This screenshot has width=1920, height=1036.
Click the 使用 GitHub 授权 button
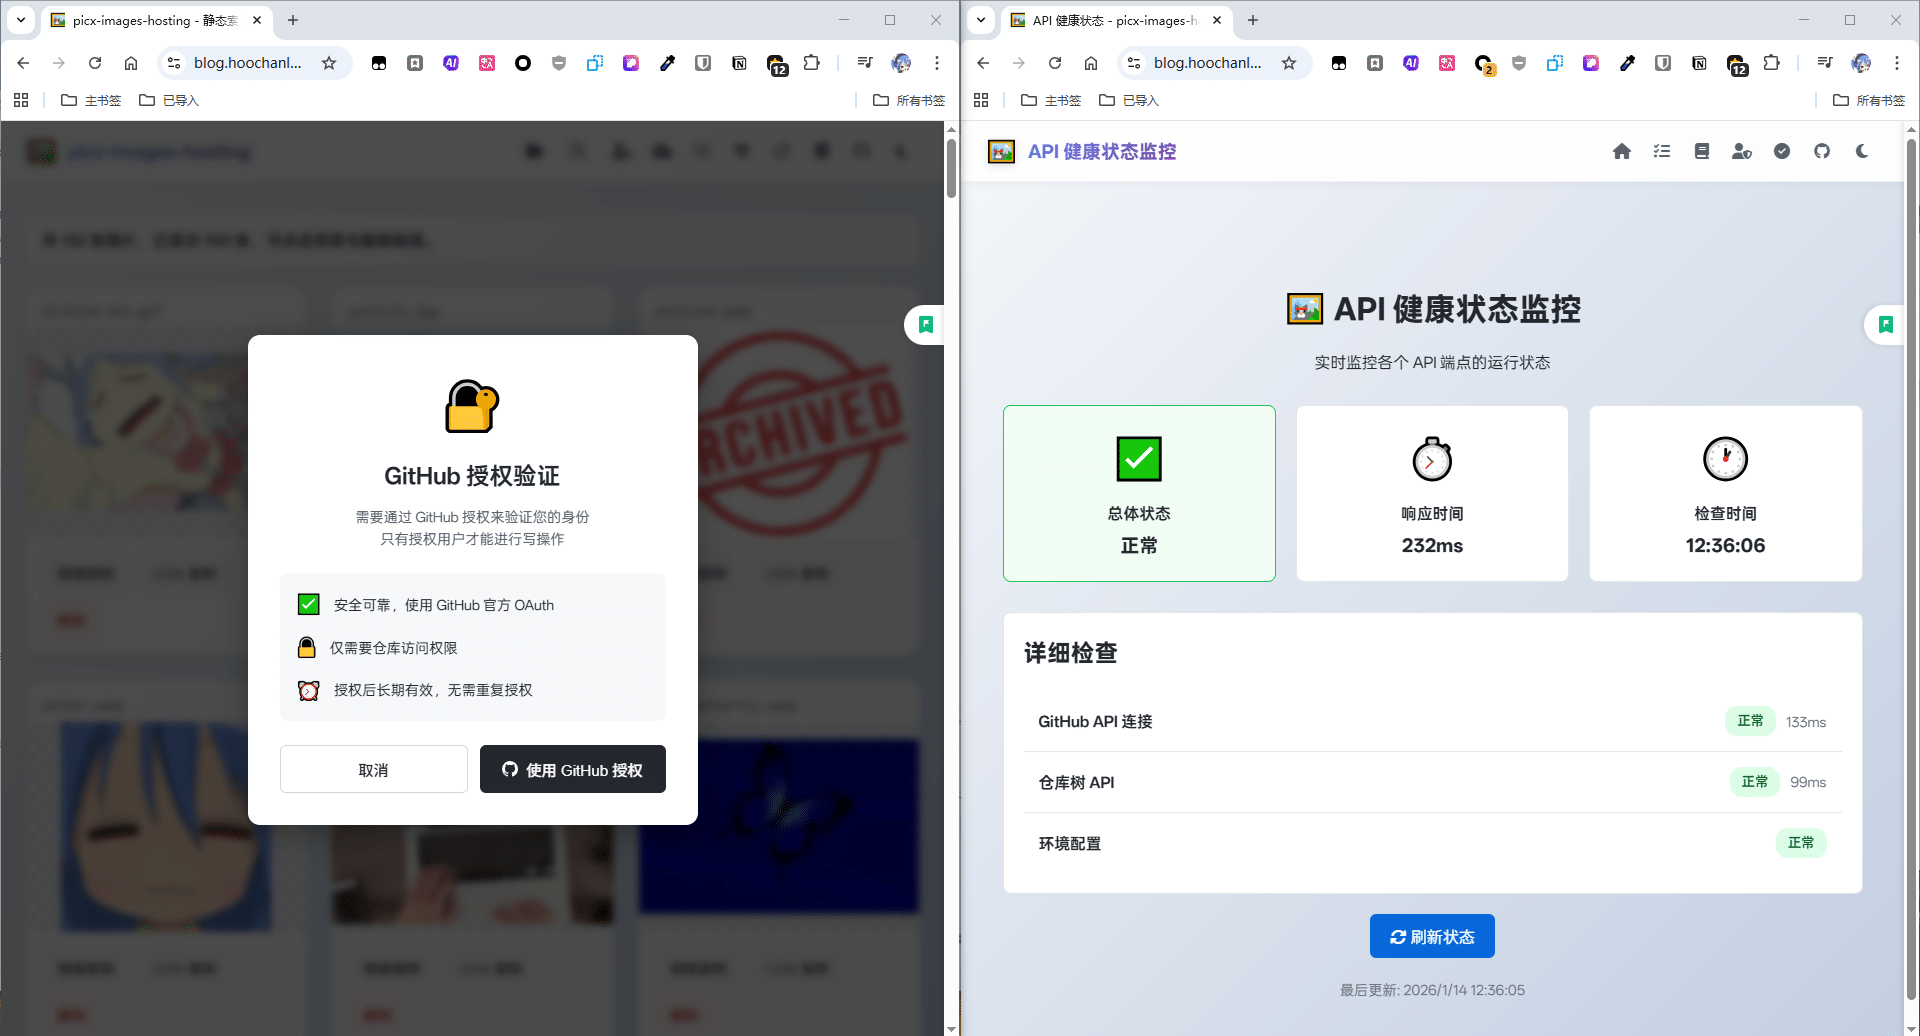coord(573,769)
